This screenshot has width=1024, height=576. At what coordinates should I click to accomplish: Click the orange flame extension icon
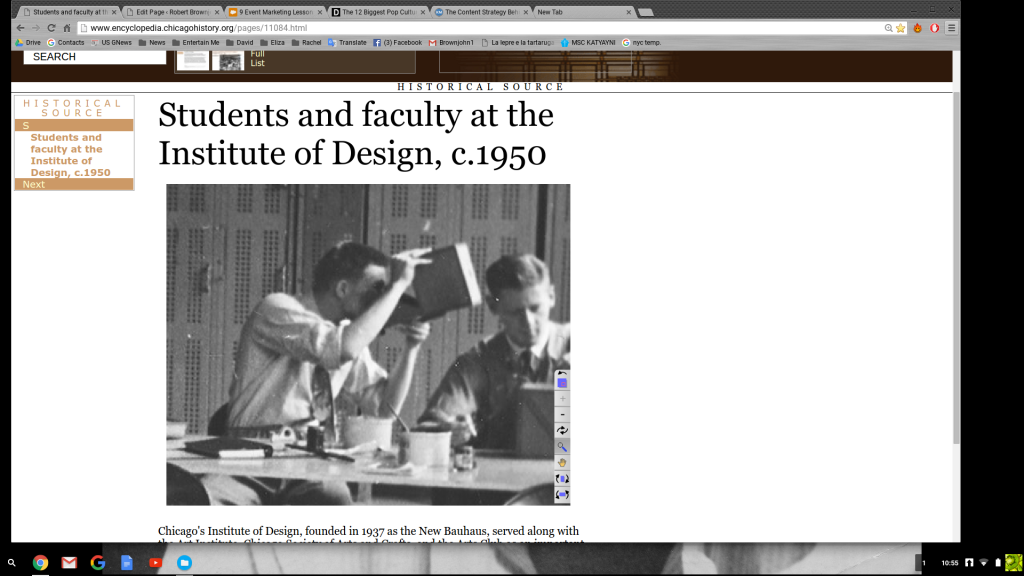point(918,28)
